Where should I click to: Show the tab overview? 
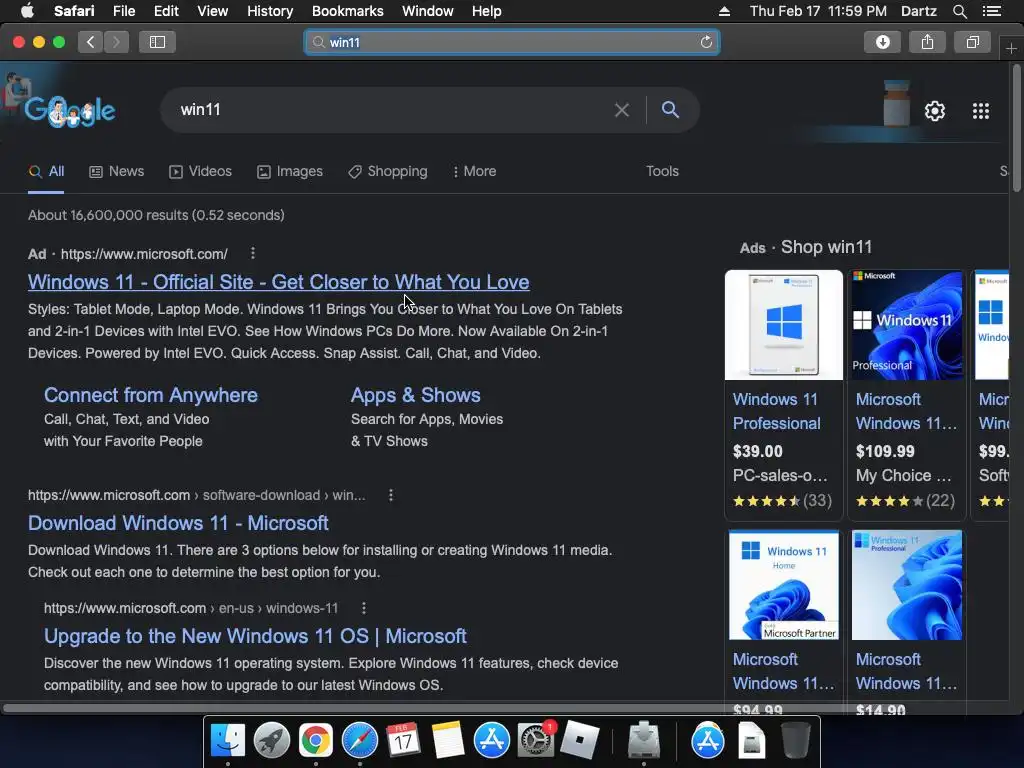(x=972, y=42)
